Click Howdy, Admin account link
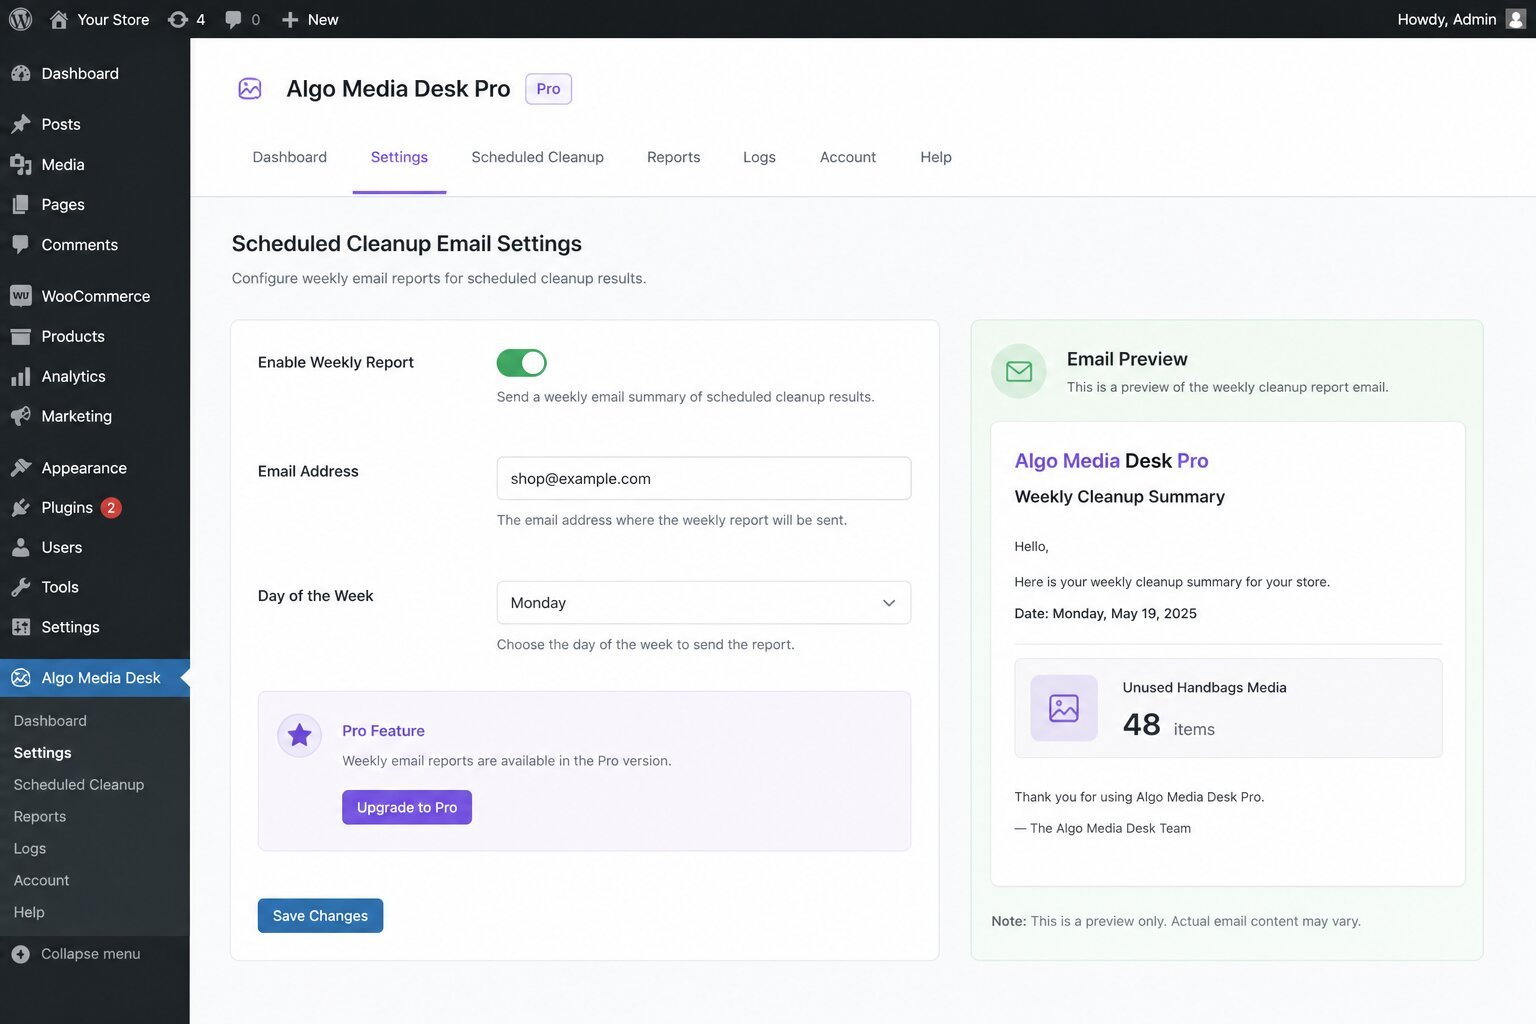 tap(1446, 19)
